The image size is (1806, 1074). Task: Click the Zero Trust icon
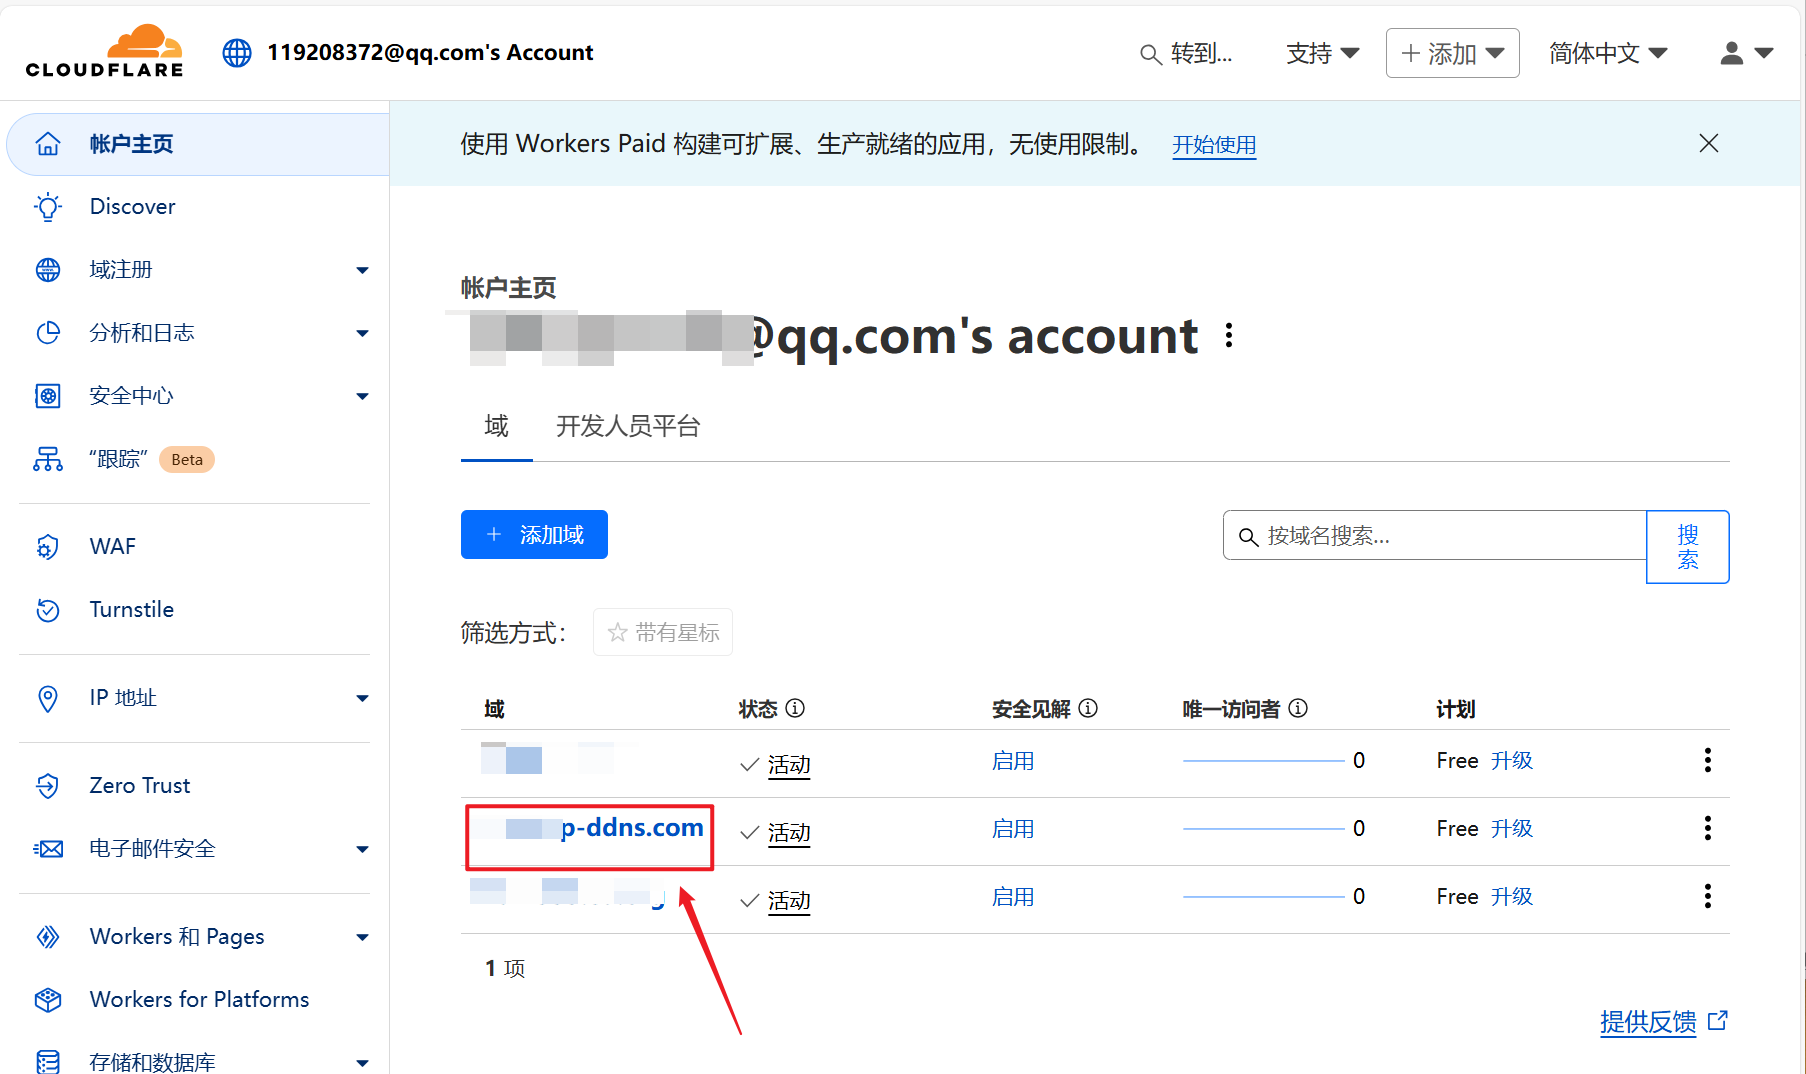pos(48,786)
